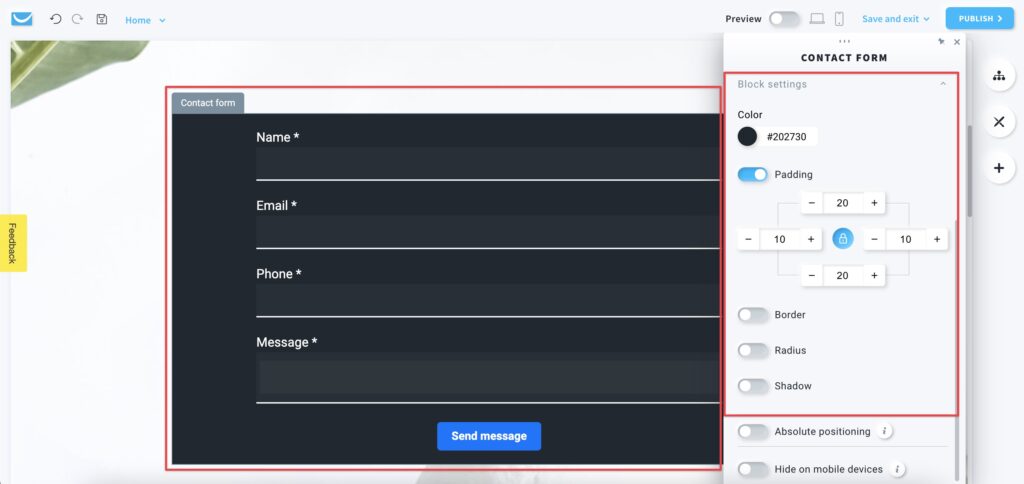Redo the last undone change

coord(77,19)
